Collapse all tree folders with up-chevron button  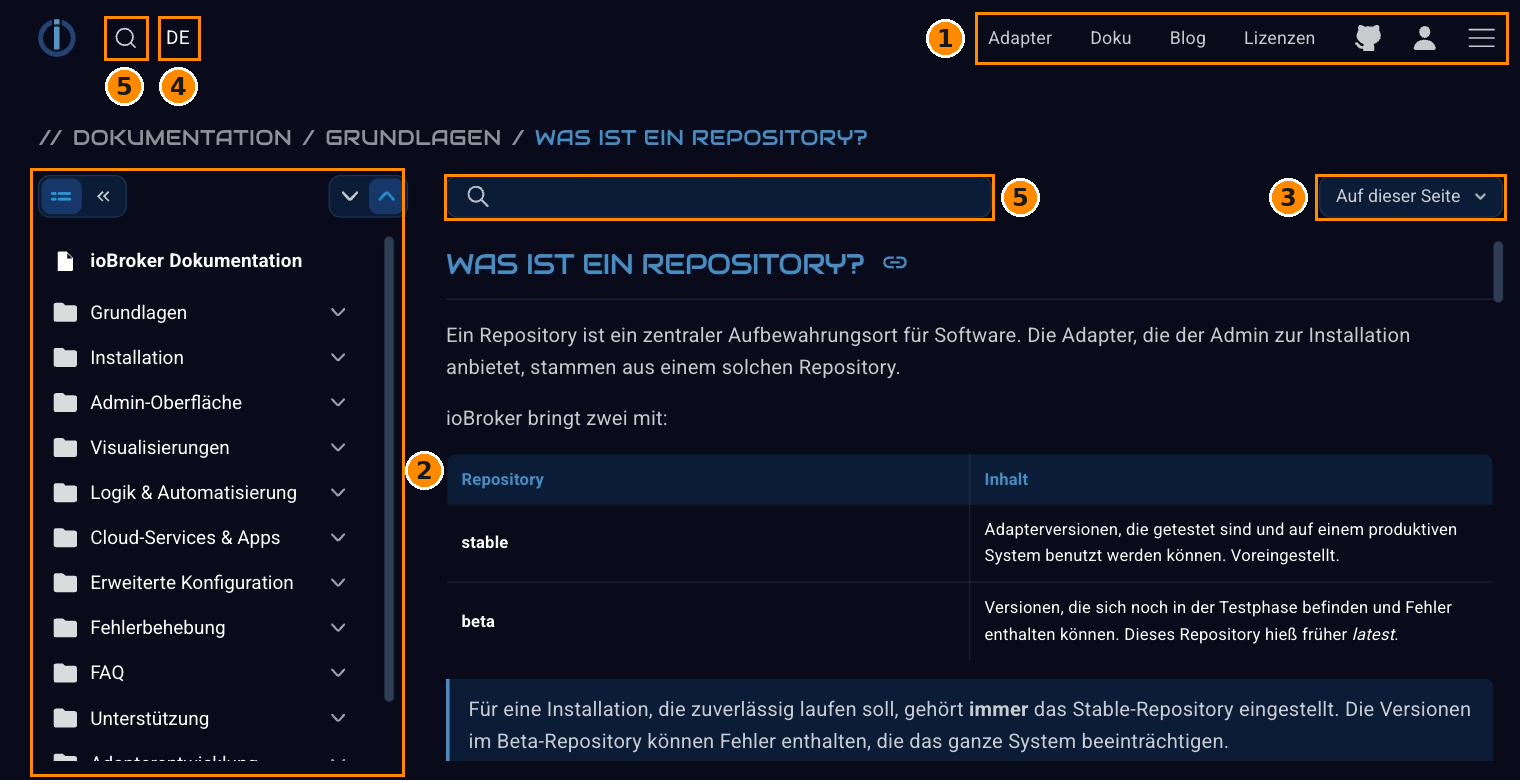[387, 196]
